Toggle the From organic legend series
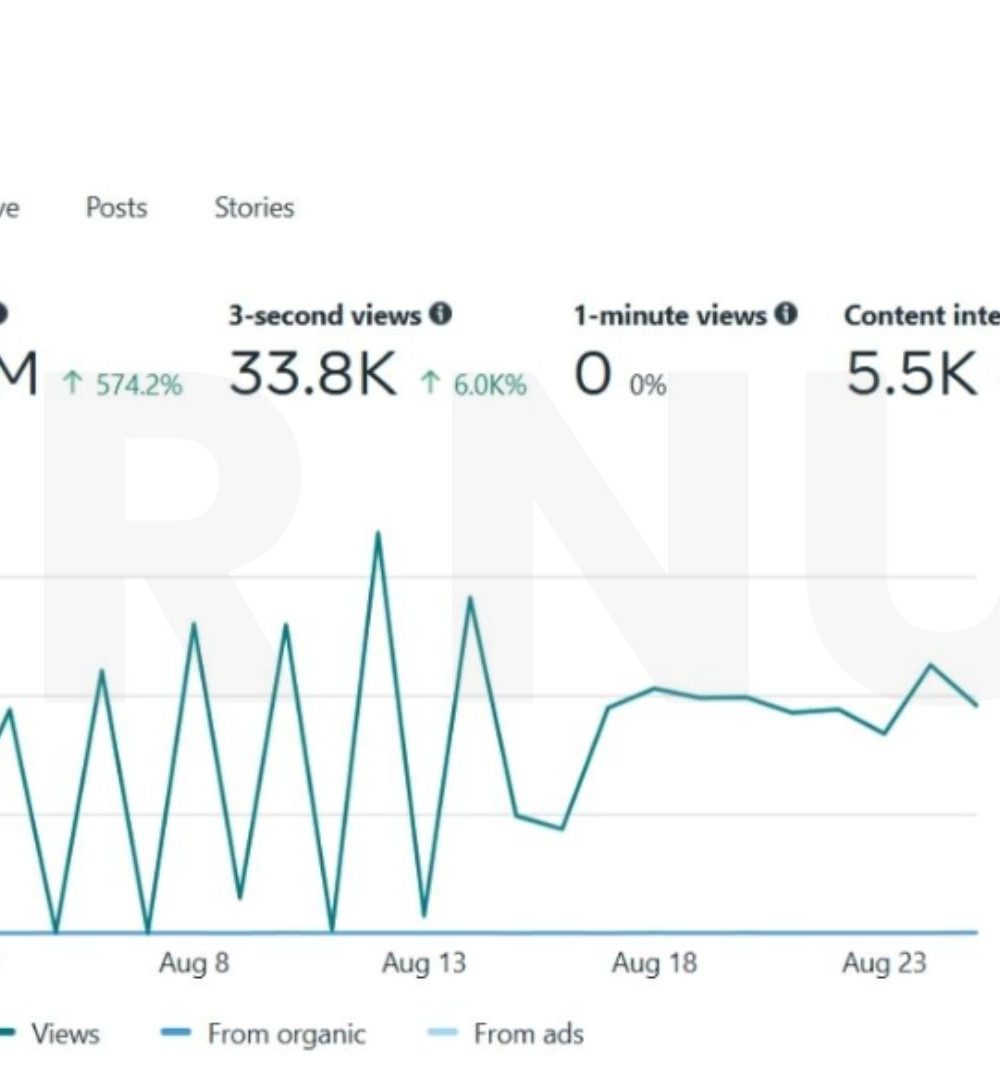Image resolution: width=1000 pixels, height=1080 pixels. [x=263, y=1034]
